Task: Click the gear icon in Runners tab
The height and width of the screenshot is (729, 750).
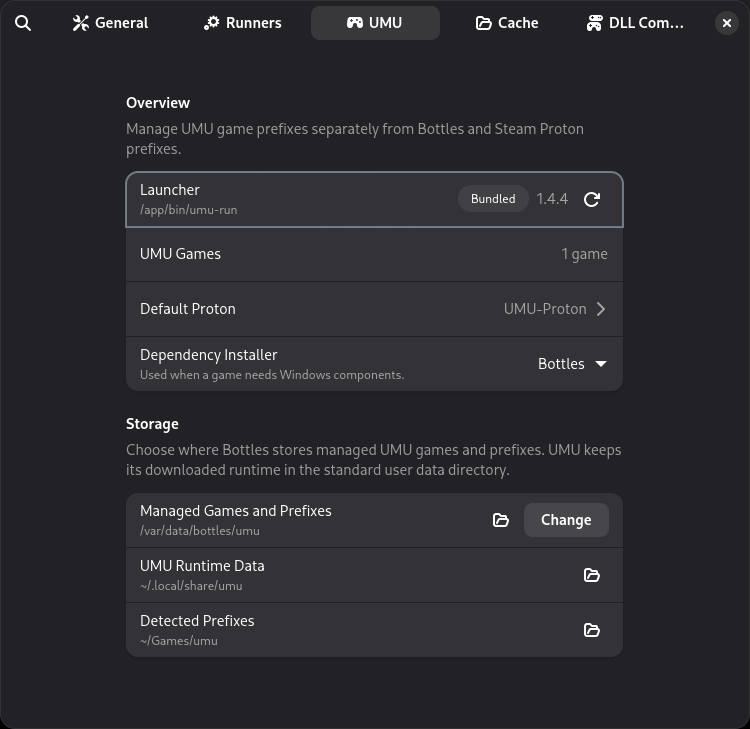Action: [x=211, y=23]
